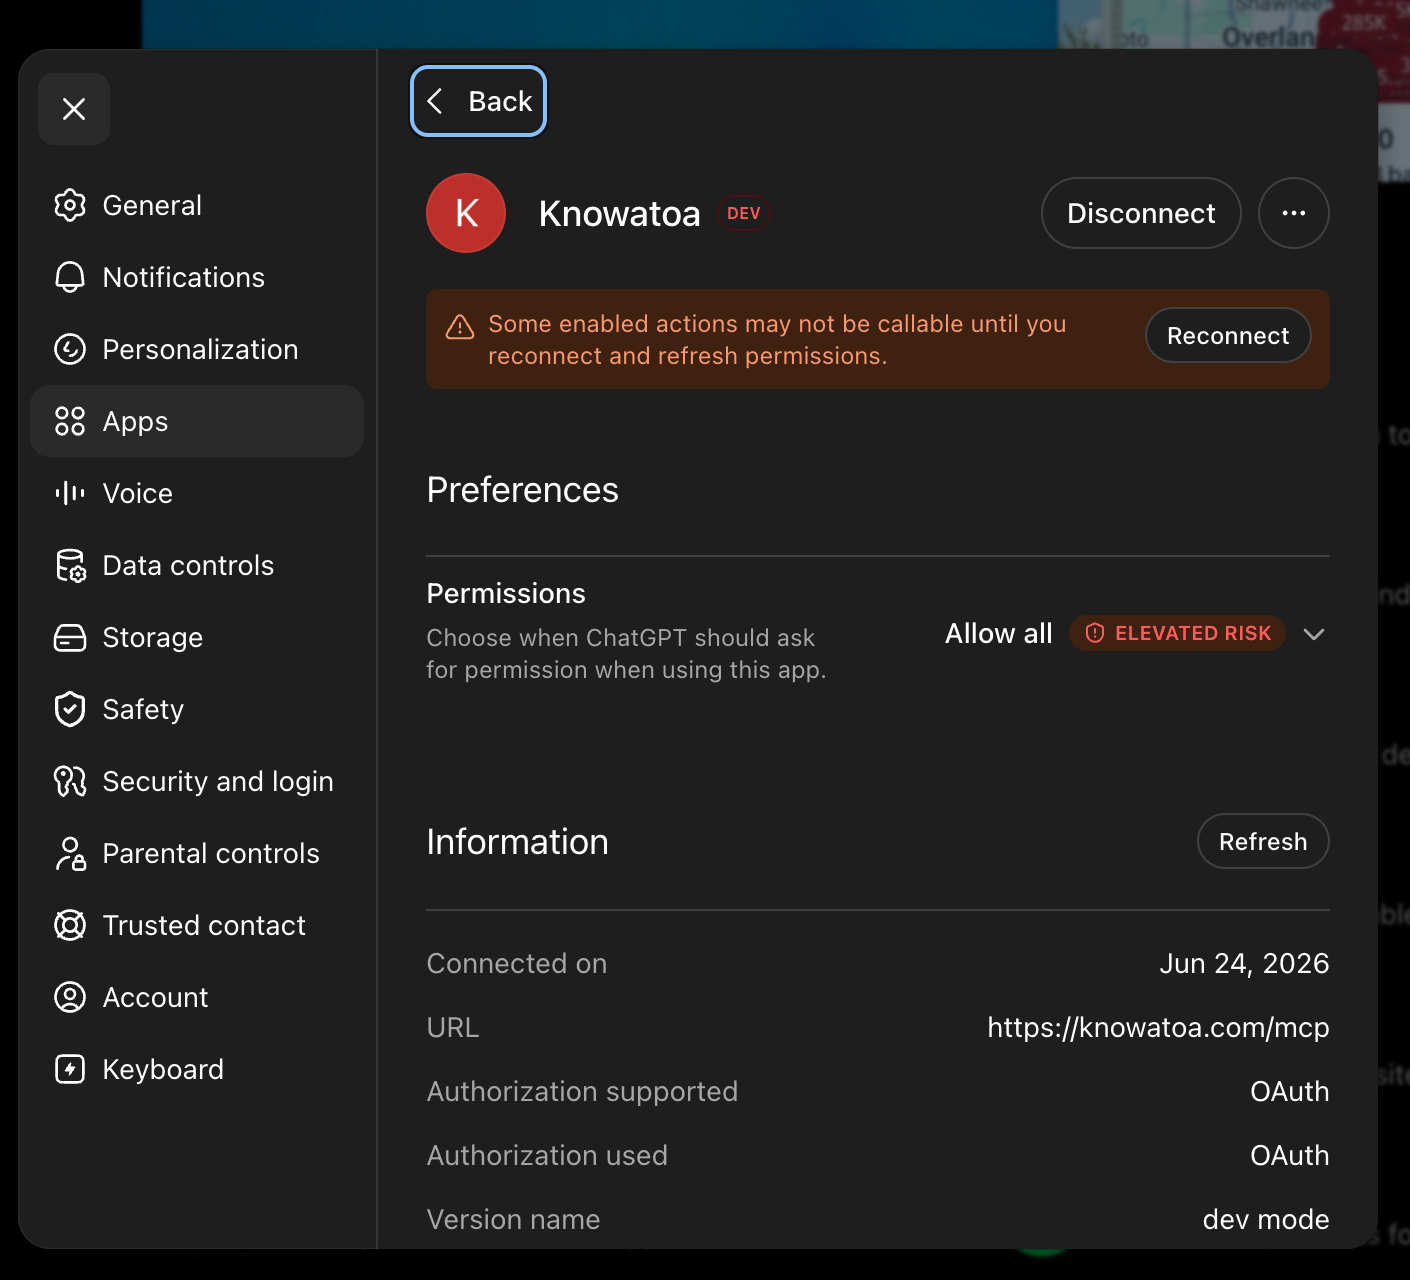Click the Safety shield icon
Viewport: 1410px width, 1280px height.
click(x=70, y=709)
